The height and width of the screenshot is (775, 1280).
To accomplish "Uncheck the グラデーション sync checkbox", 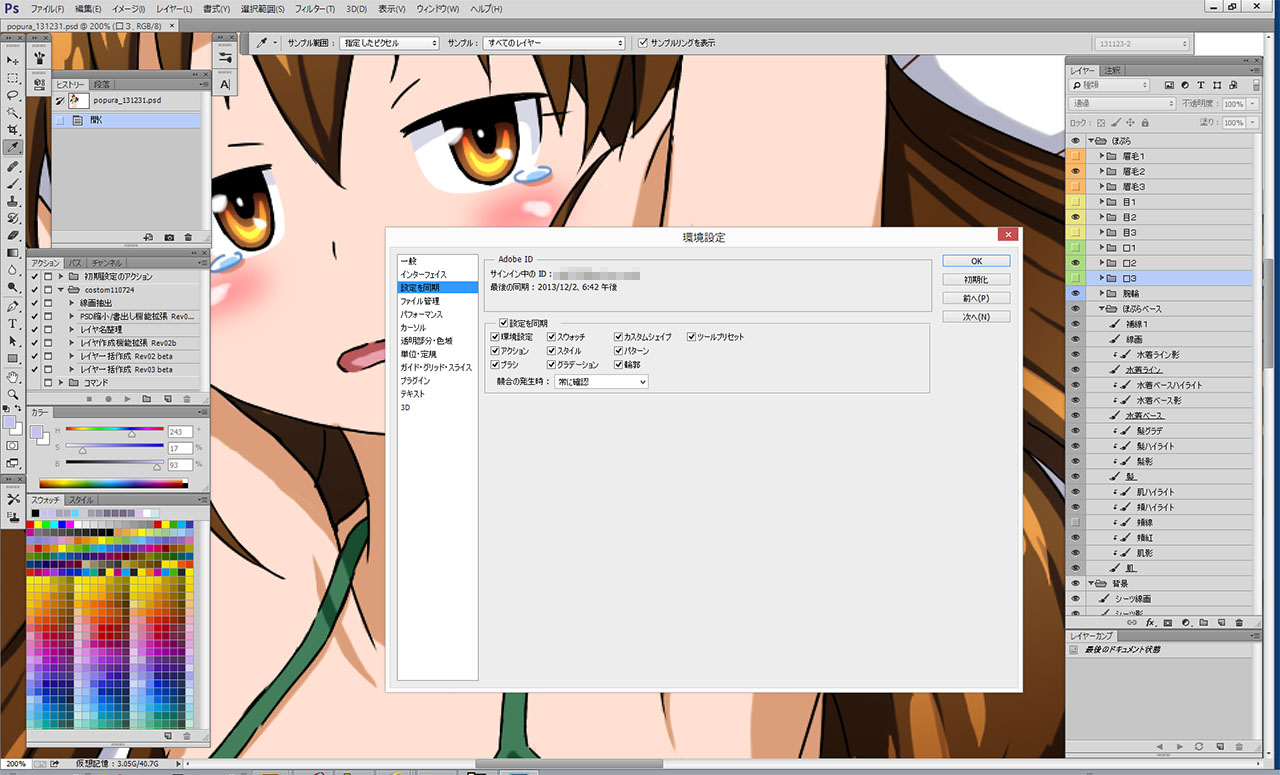I will pos(551,365).
